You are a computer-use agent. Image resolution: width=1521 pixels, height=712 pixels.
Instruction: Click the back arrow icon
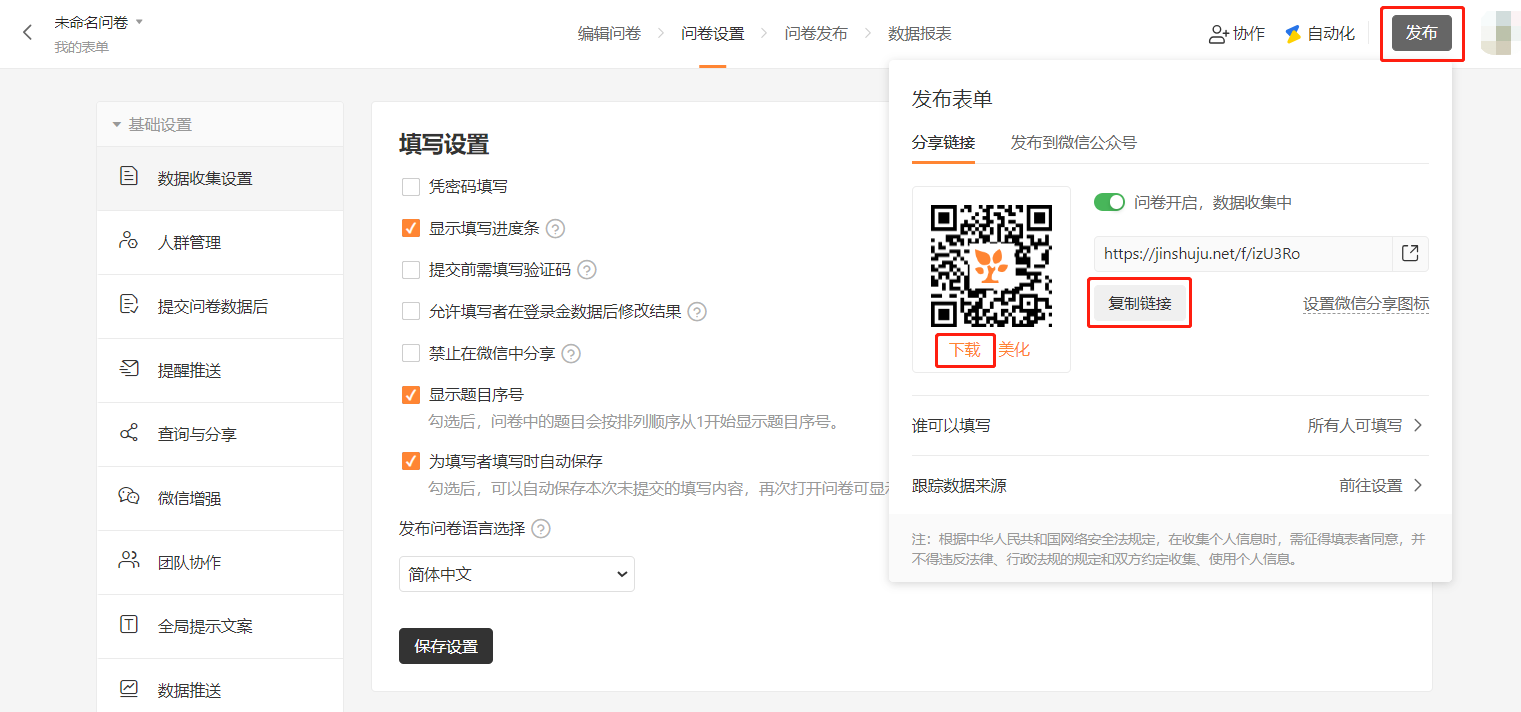point(27,32)
